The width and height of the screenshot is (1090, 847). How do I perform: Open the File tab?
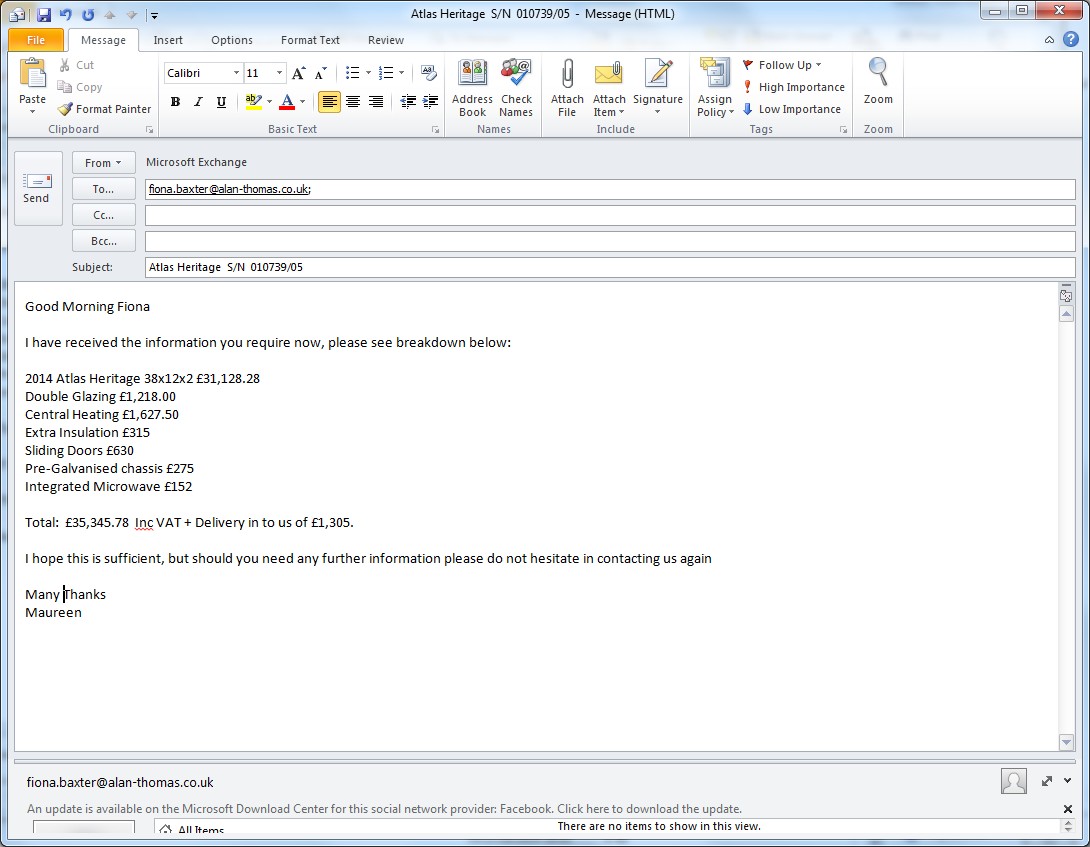(35, 40)
